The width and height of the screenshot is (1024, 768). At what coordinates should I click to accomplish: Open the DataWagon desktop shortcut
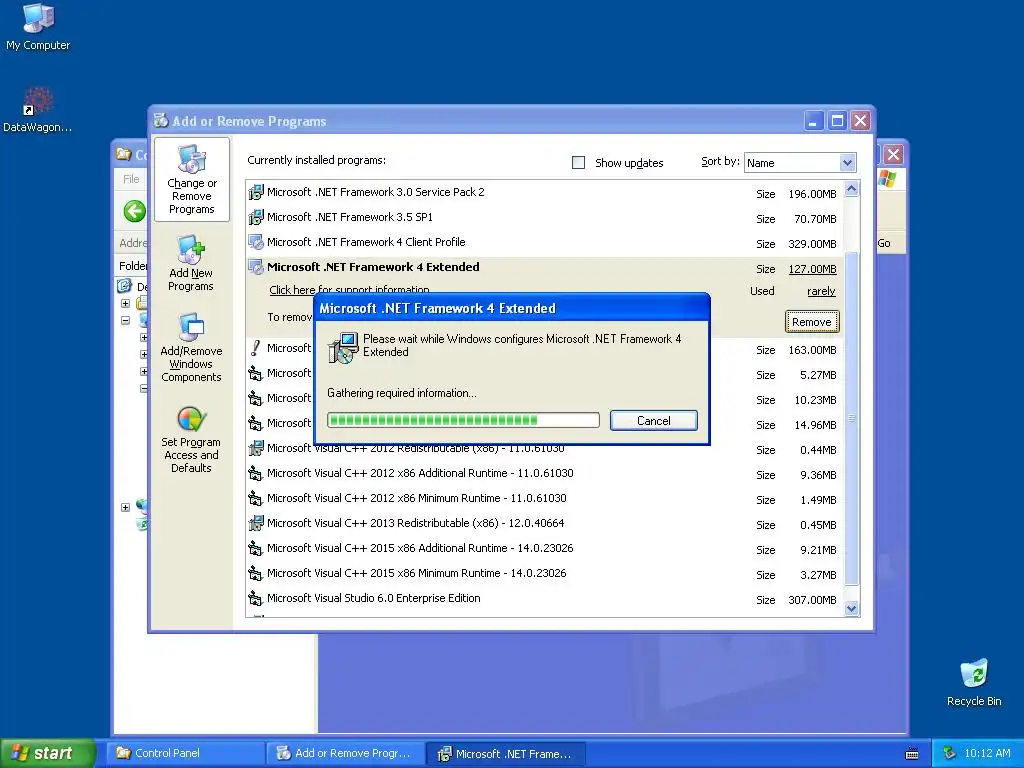coord(38,109)
